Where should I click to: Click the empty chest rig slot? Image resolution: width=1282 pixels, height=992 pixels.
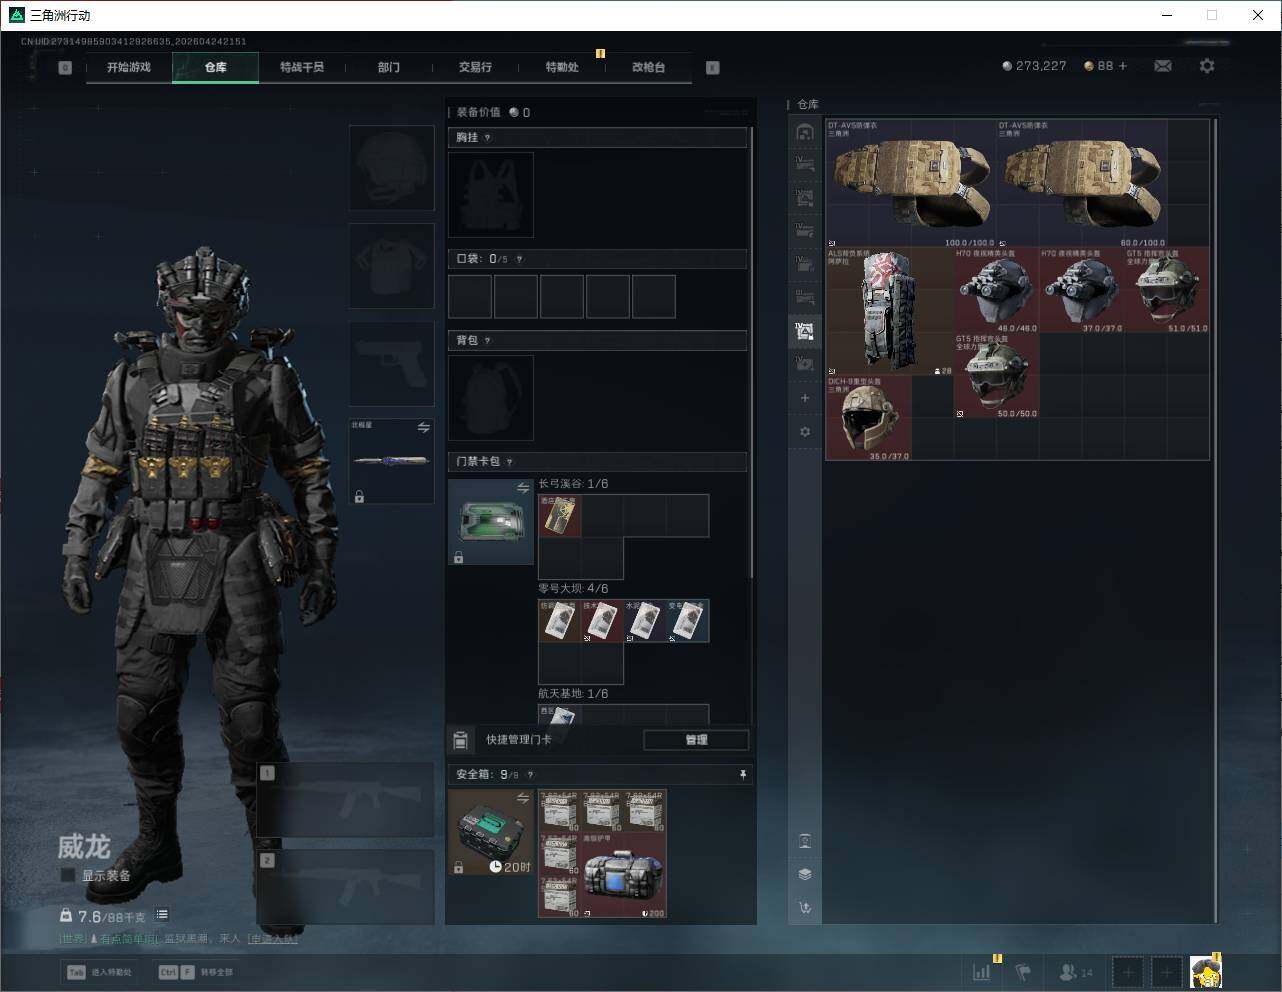(491, 195)
